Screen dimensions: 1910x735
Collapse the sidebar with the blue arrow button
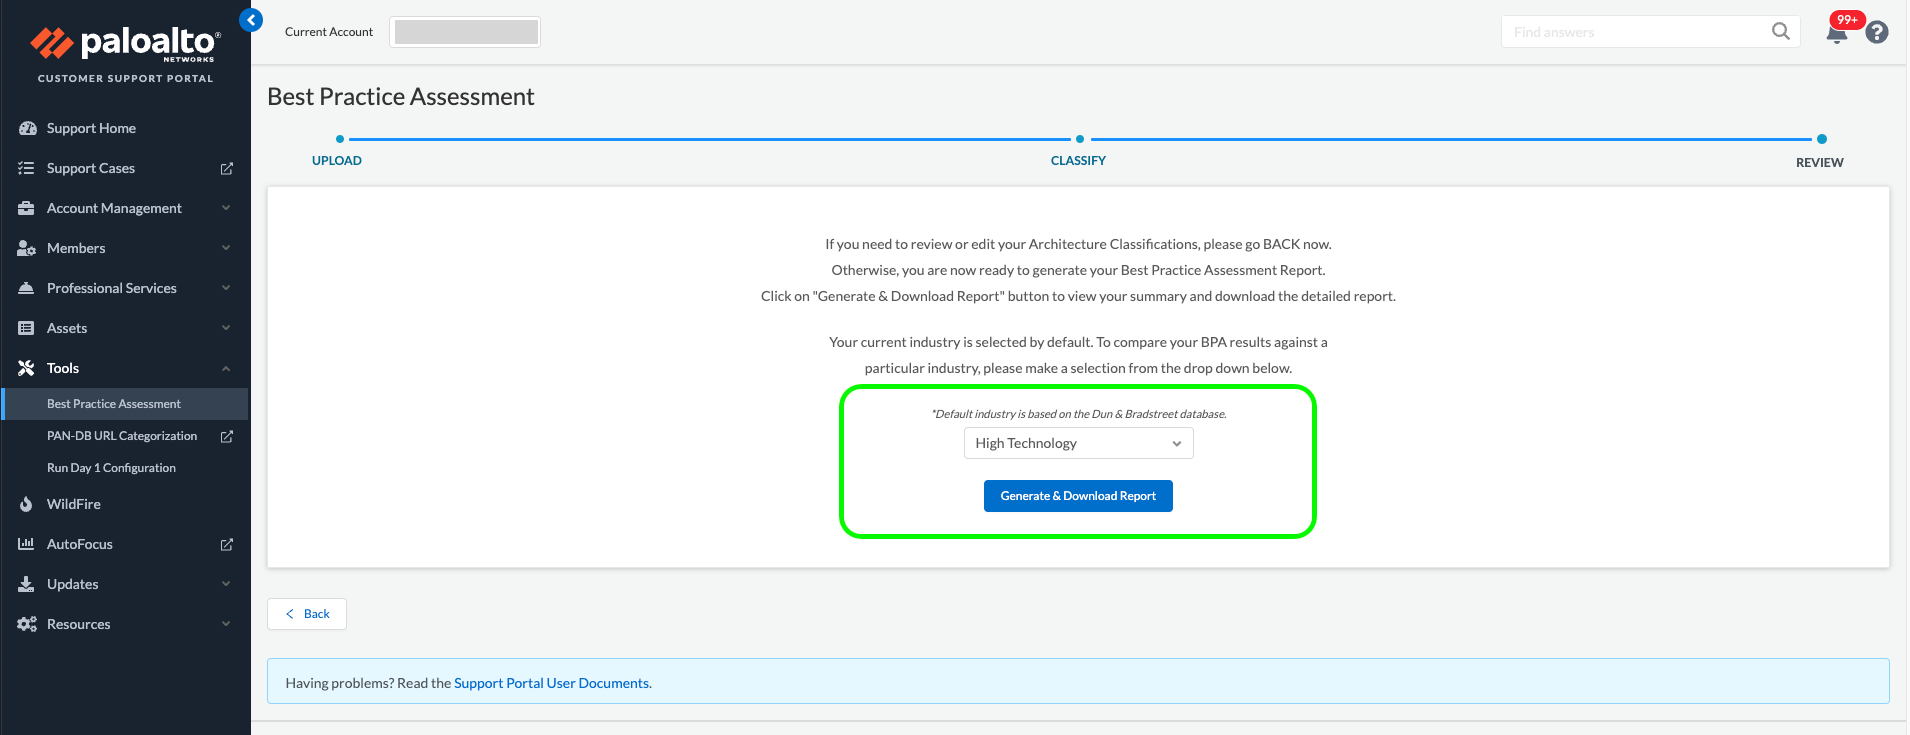click(251, 20)
